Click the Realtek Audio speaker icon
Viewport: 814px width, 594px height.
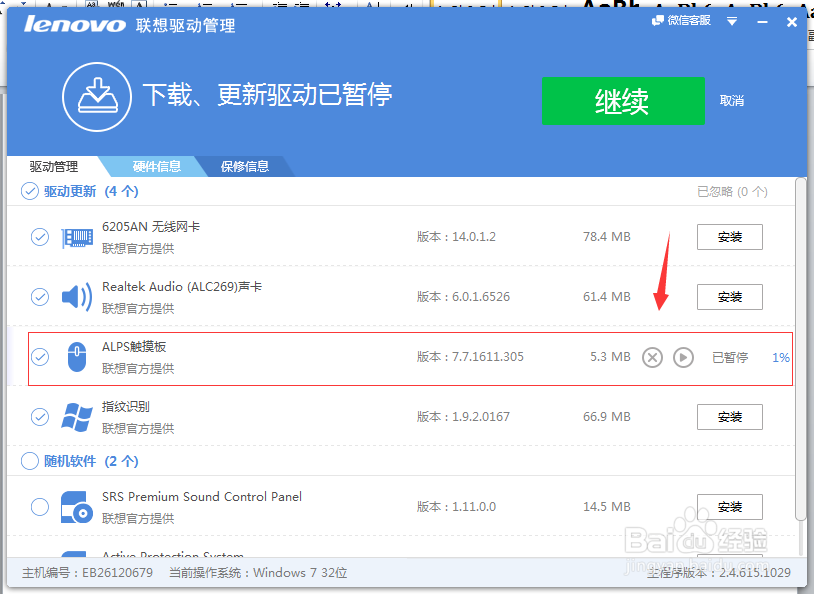click(x=77, y=297)
